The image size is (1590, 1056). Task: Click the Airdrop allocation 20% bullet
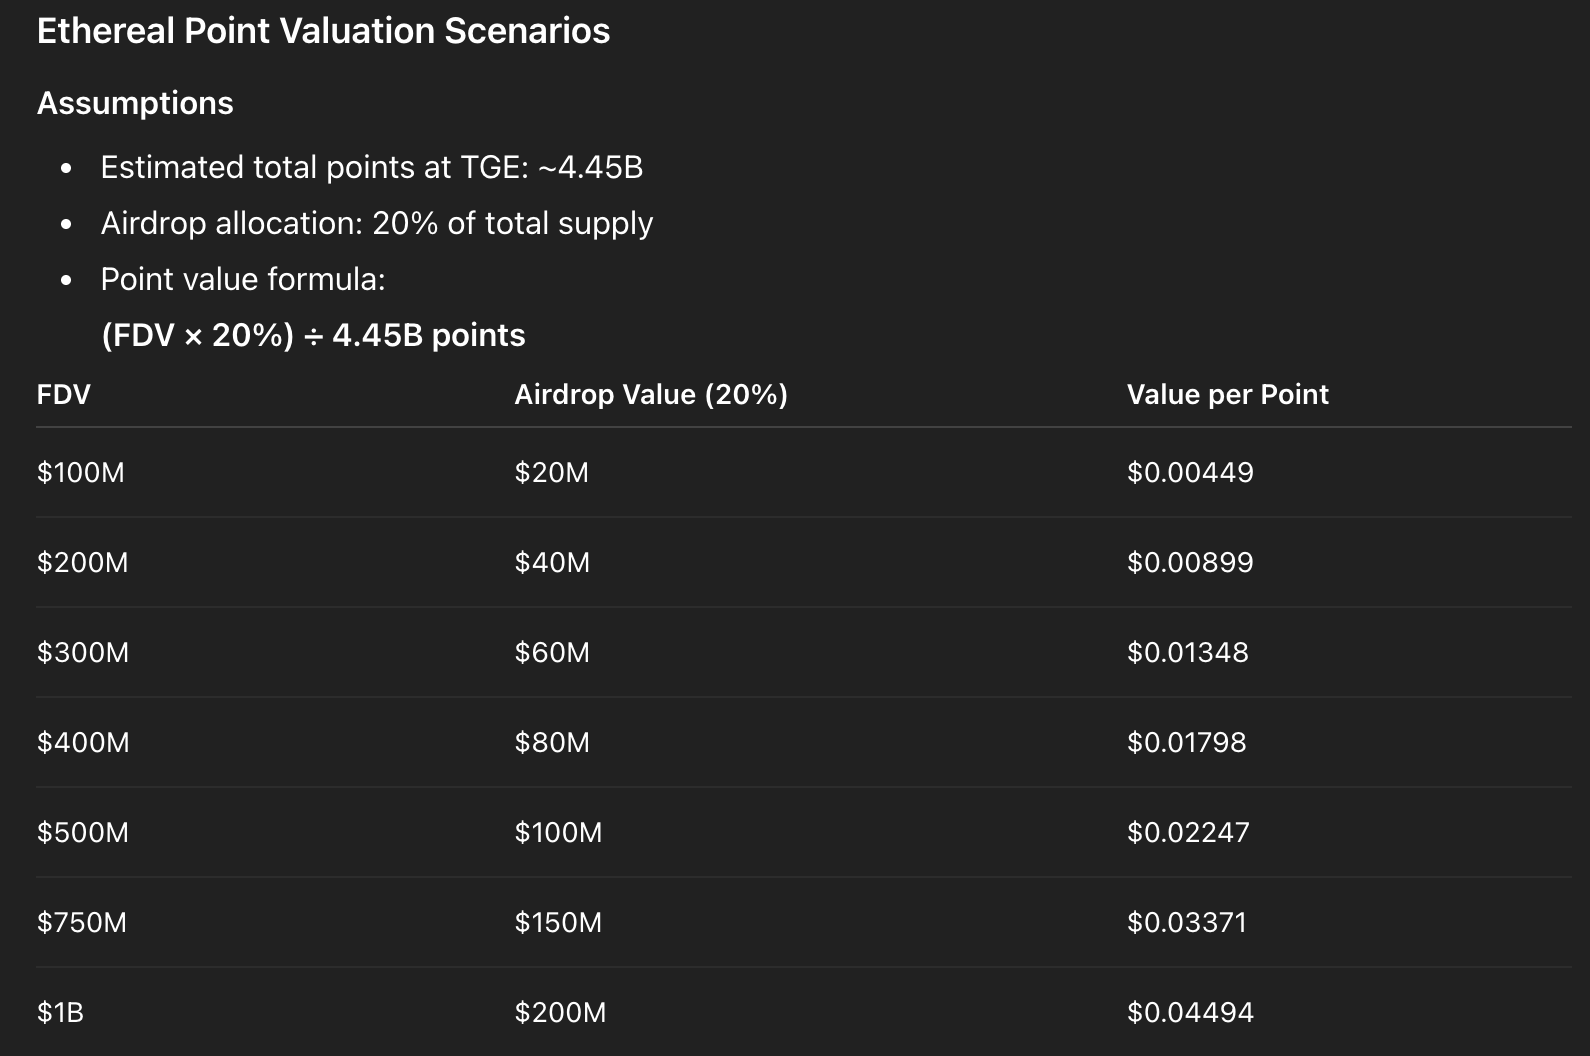[x=376, y=223]
